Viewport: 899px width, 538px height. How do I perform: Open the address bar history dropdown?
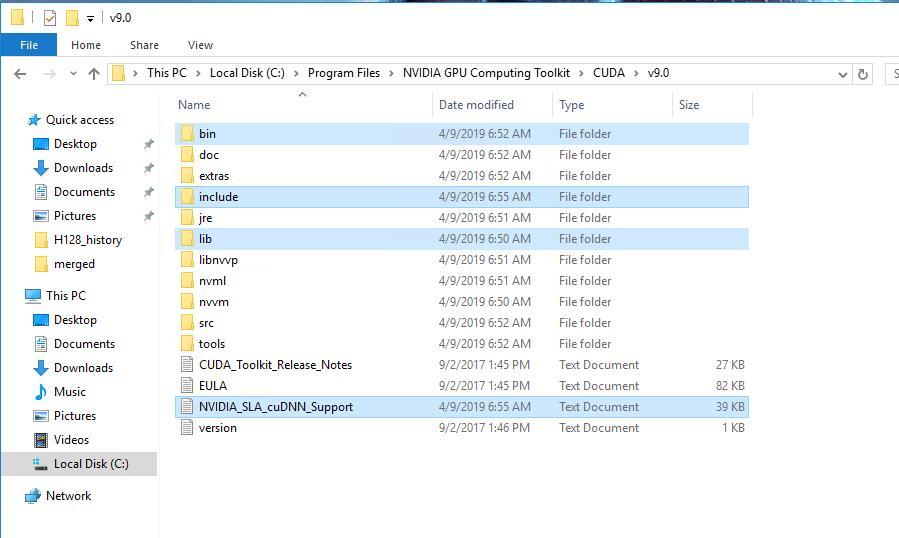[842, 73]
